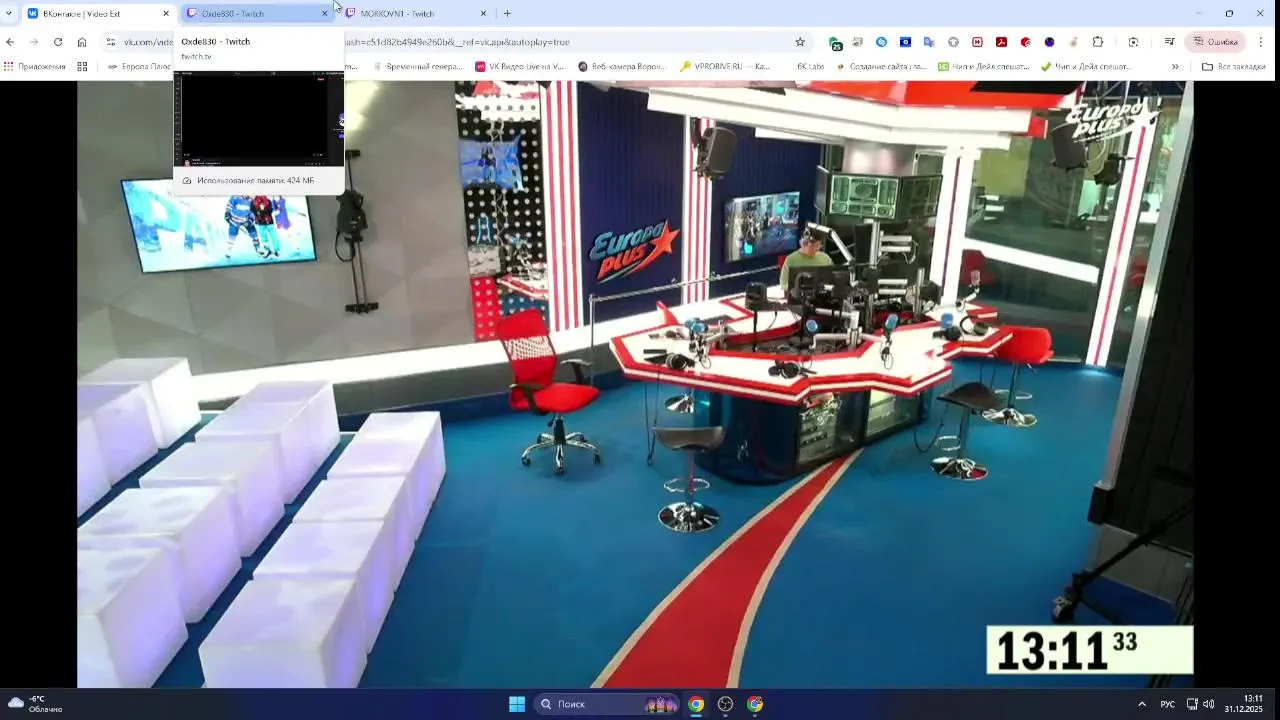Close the Oxde830 Twitch tab
Screen dimensions: 1280x720
coord(324,14)
